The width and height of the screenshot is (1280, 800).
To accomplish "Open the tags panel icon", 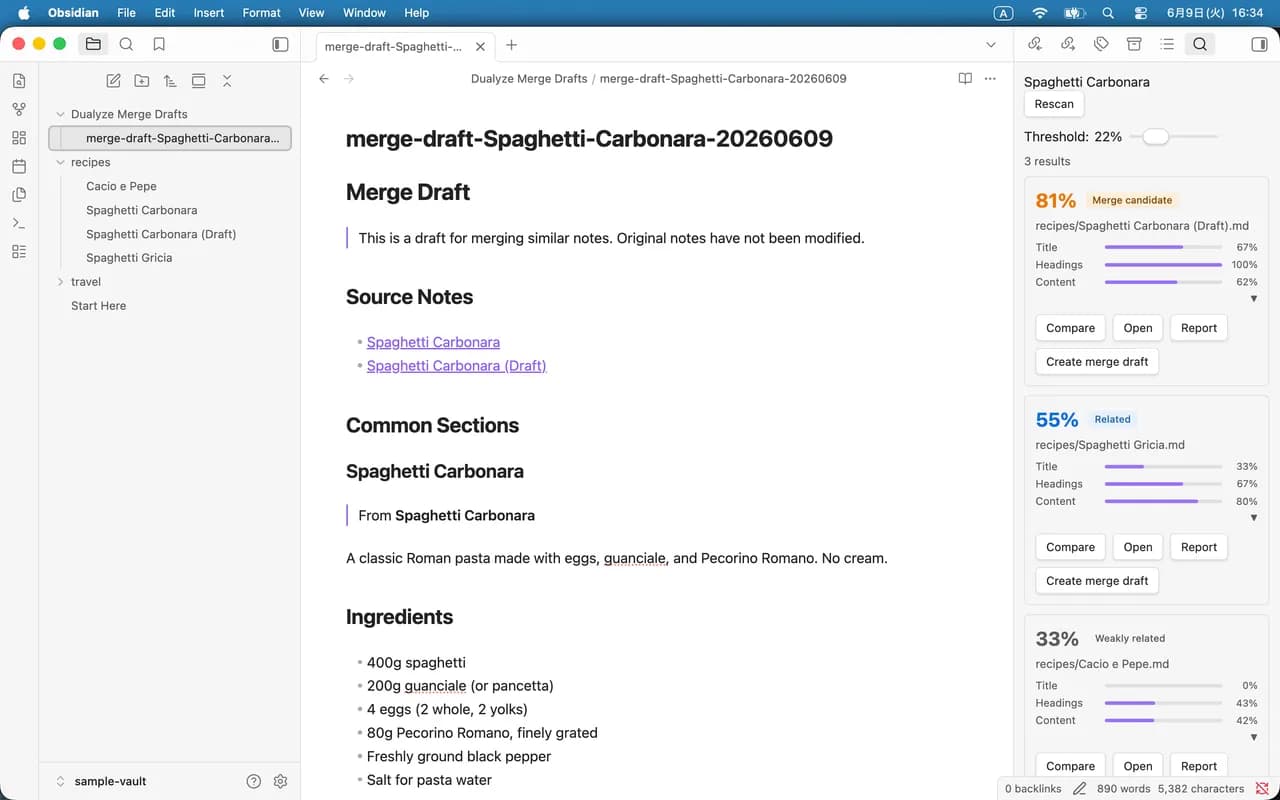I will pyautogui.click(x=1101, y=44).
